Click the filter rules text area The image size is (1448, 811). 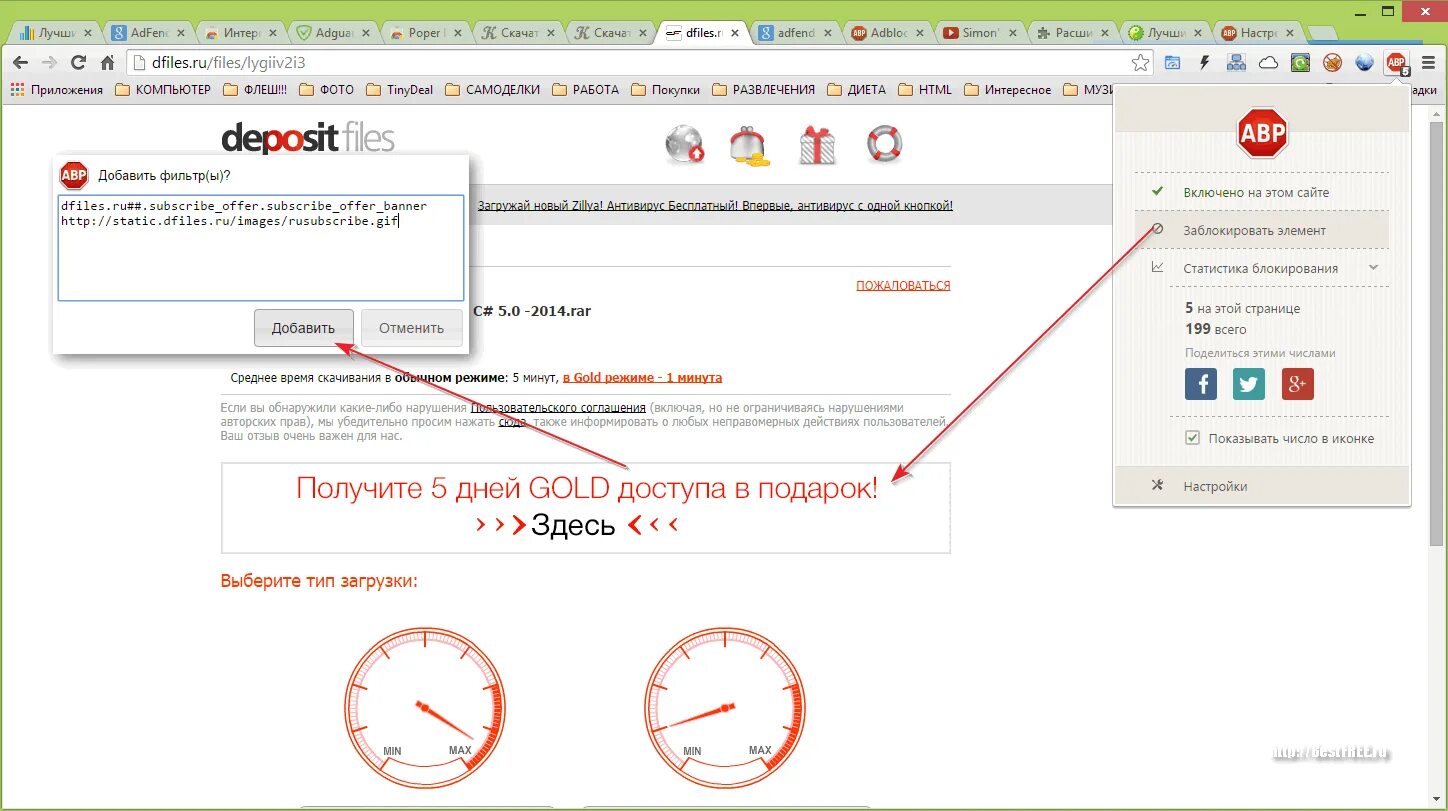(x=261, y=248)
